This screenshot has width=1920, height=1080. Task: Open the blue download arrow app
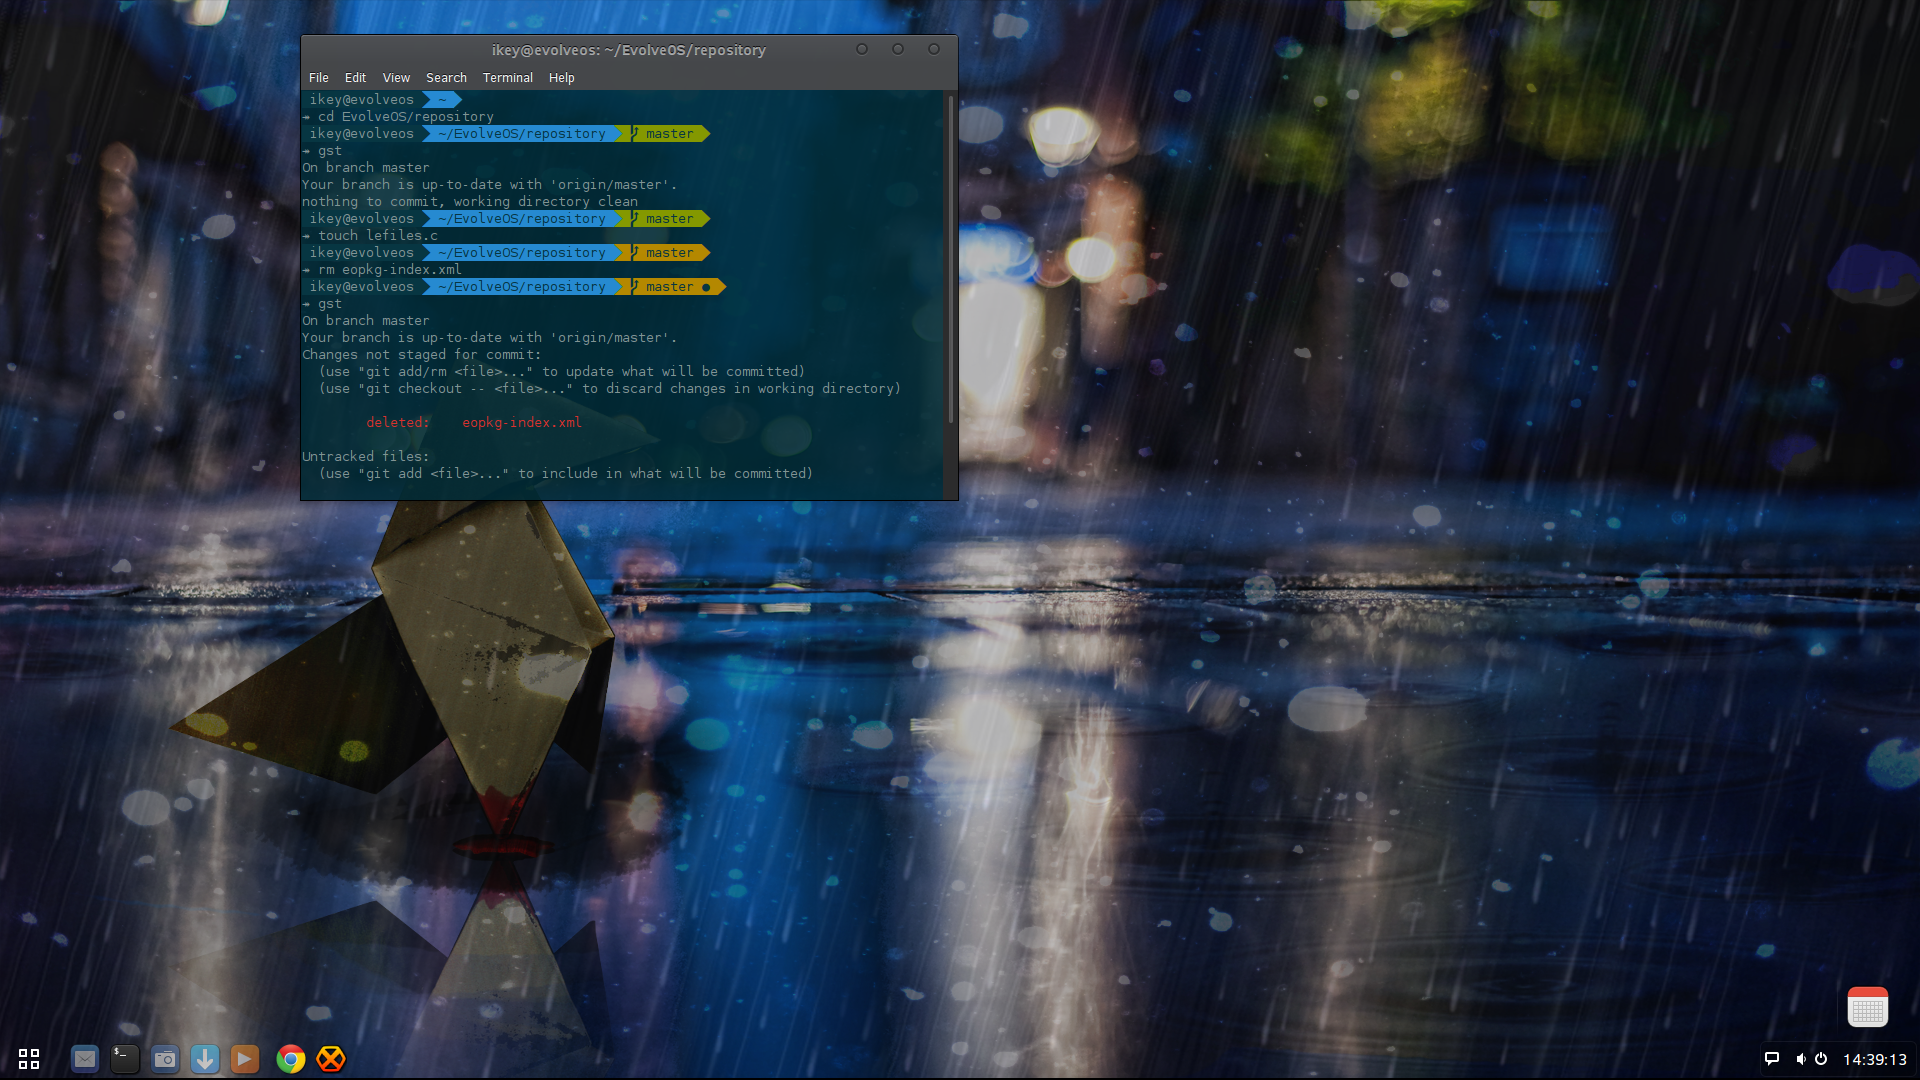(x=205, y=1058)
